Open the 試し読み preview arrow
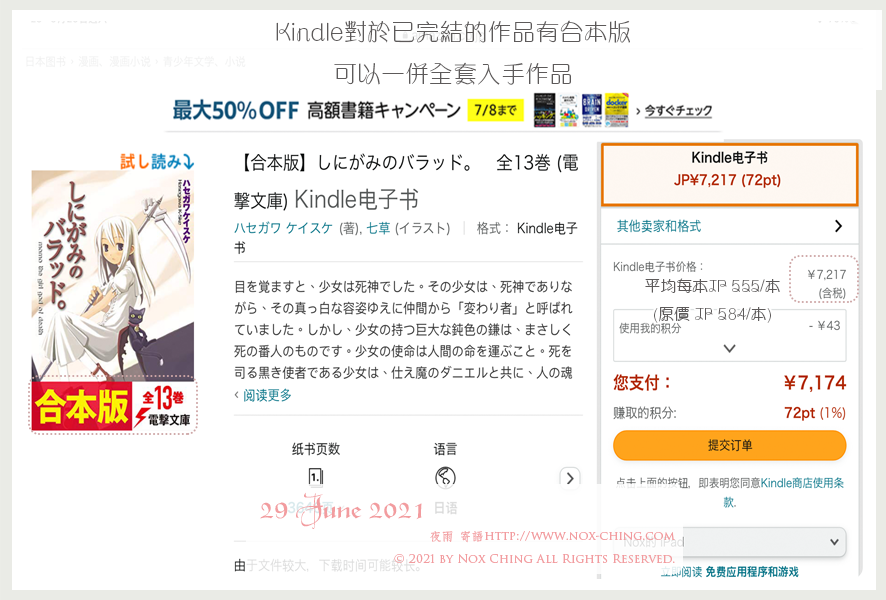The width and height of the screenshot is (886, 600). 157,162
